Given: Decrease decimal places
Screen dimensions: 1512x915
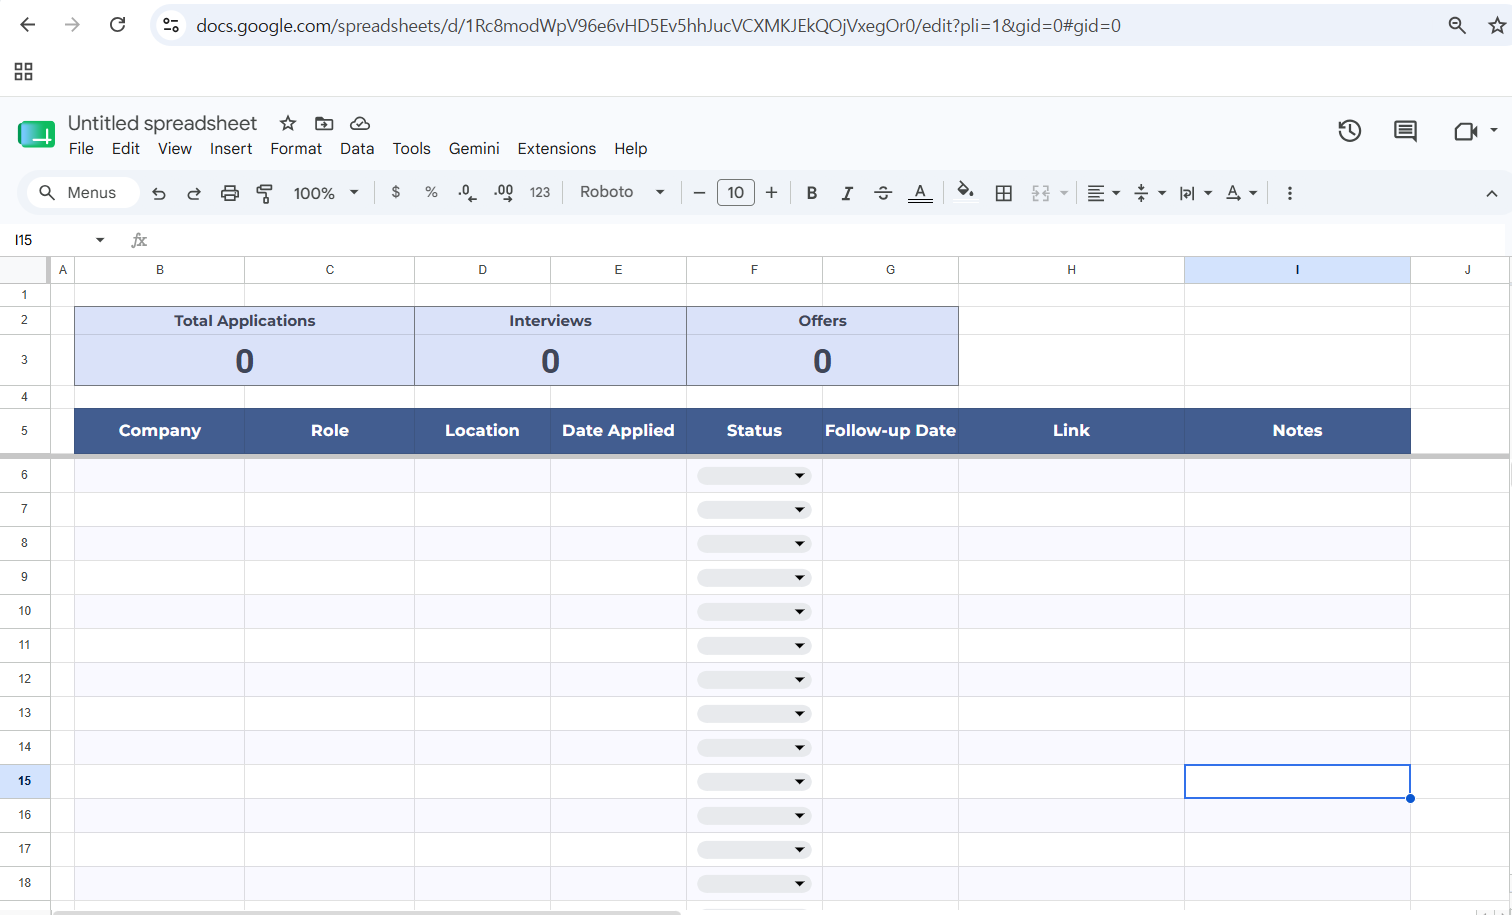Looking at the screenshot, I should coord(467,193).
